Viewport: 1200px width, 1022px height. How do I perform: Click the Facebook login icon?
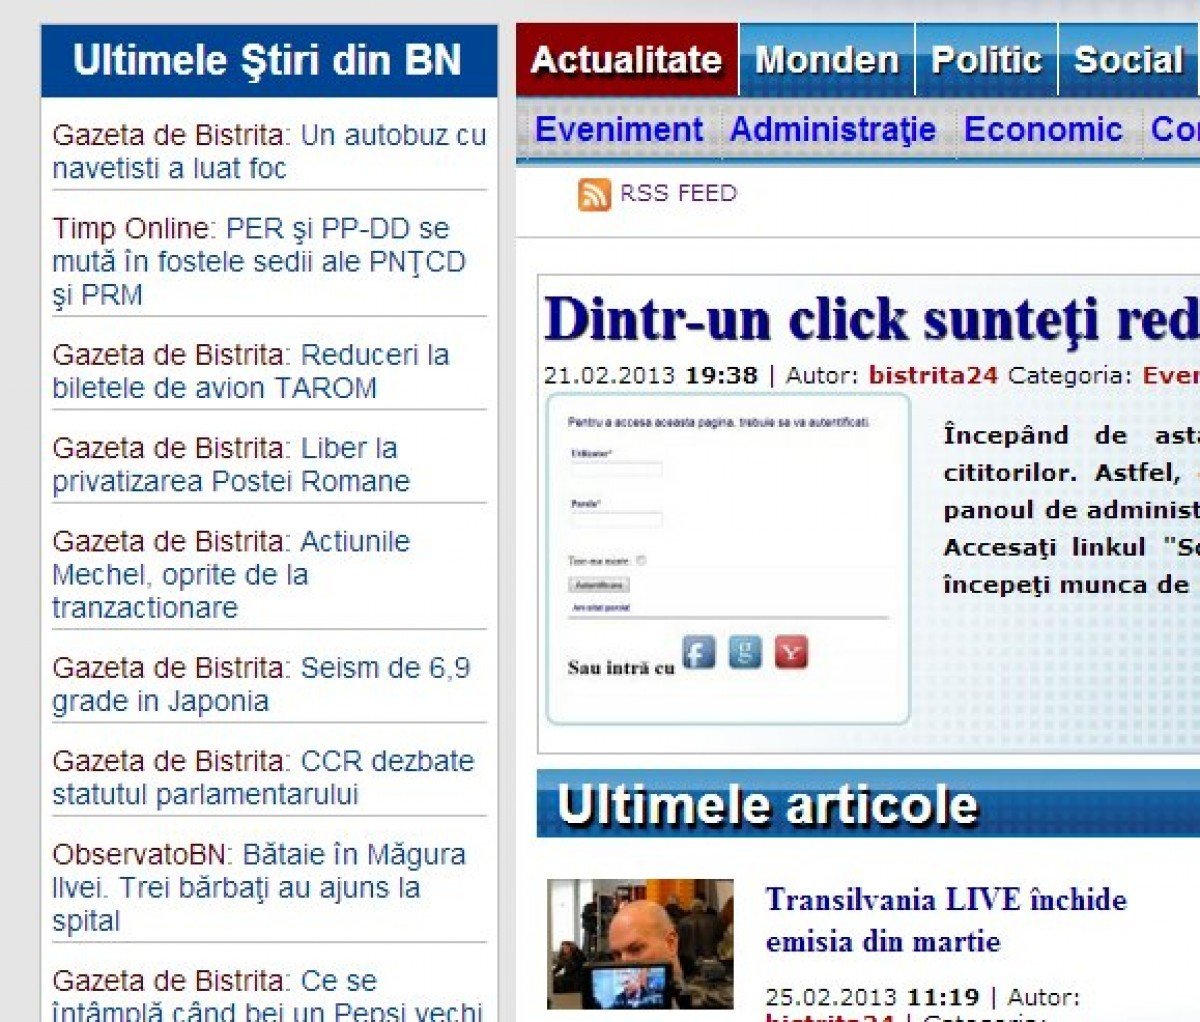pos(699,653)
